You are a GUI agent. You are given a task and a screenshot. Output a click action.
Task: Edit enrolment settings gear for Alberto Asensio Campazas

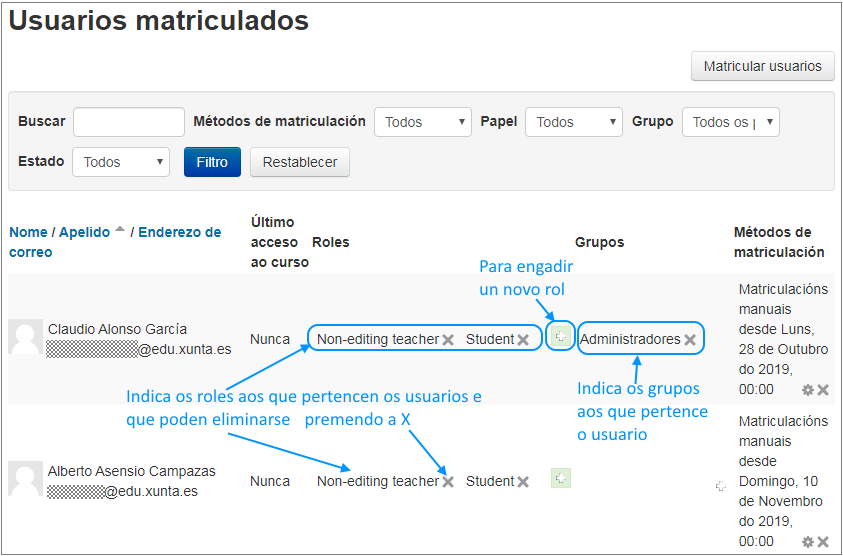tap(808, 541)
